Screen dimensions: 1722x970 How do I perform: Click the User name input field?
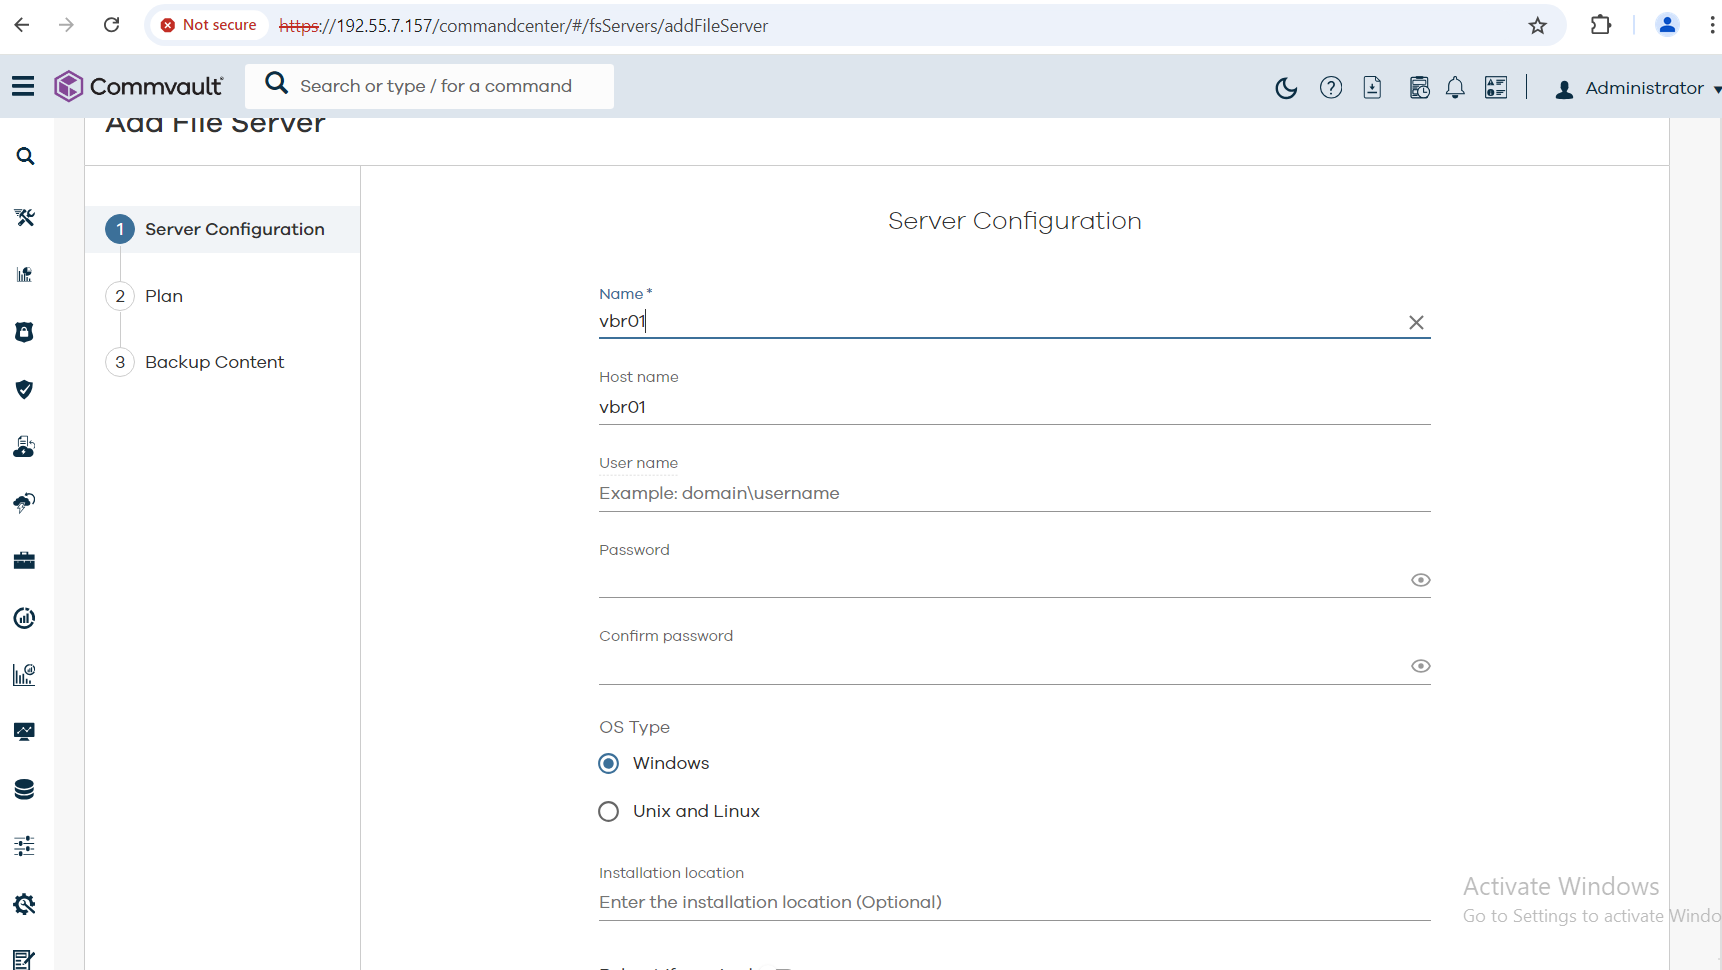pyautogui.click(x=1014, y=493)
